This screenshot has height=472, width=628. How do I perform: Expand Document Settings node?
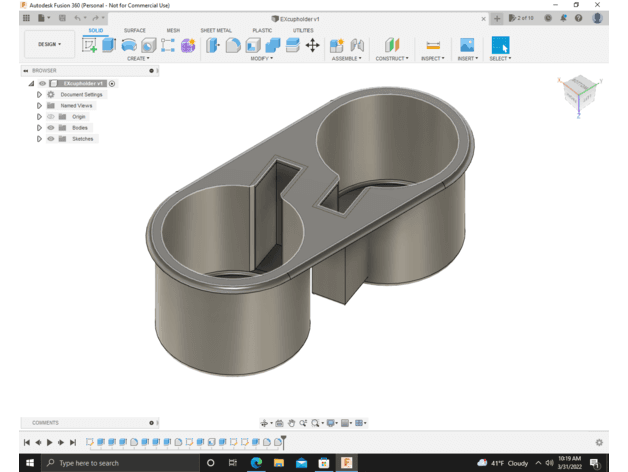(39, 95)
